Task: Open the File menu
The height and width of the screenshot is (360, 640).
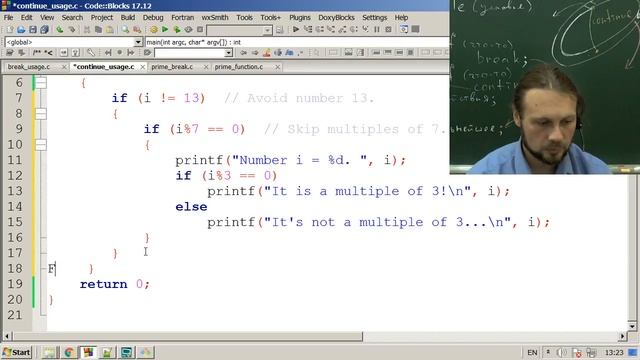Action: point(9,18)
